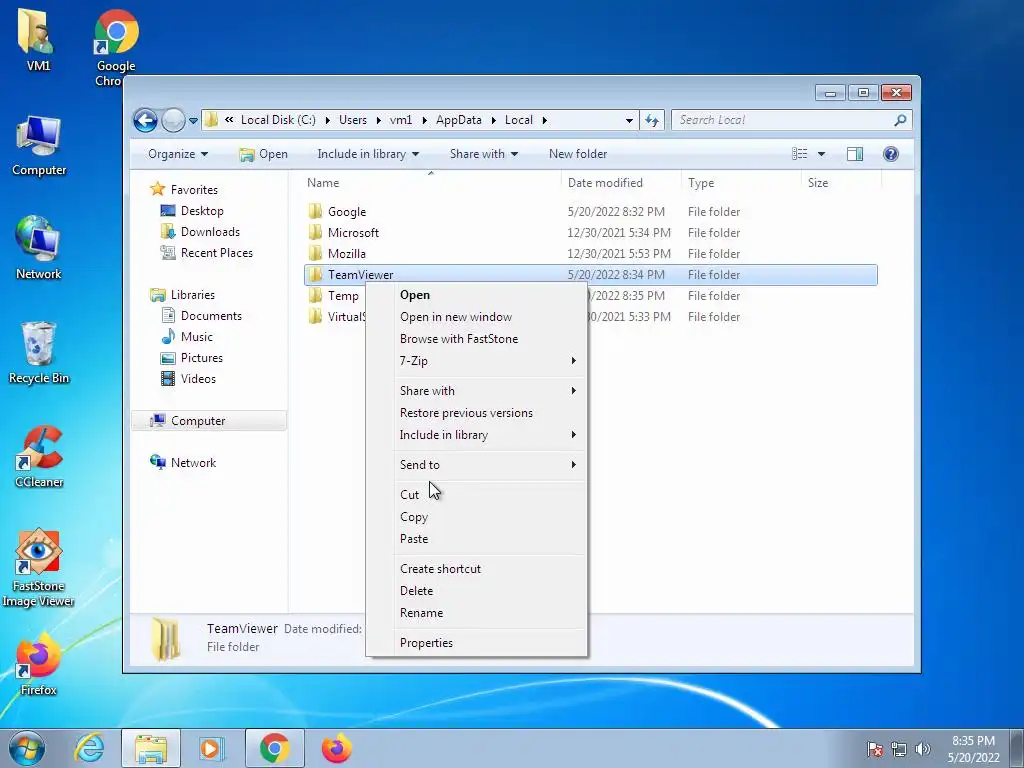Click the Open toolbar button

pos(263,154)
